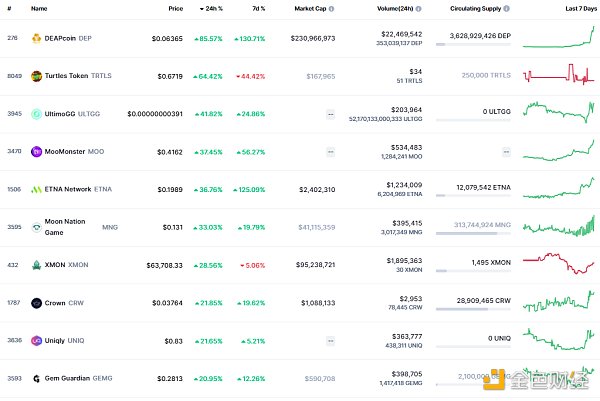
Task: Select the Crown coin logo
Action: (37, 302)
